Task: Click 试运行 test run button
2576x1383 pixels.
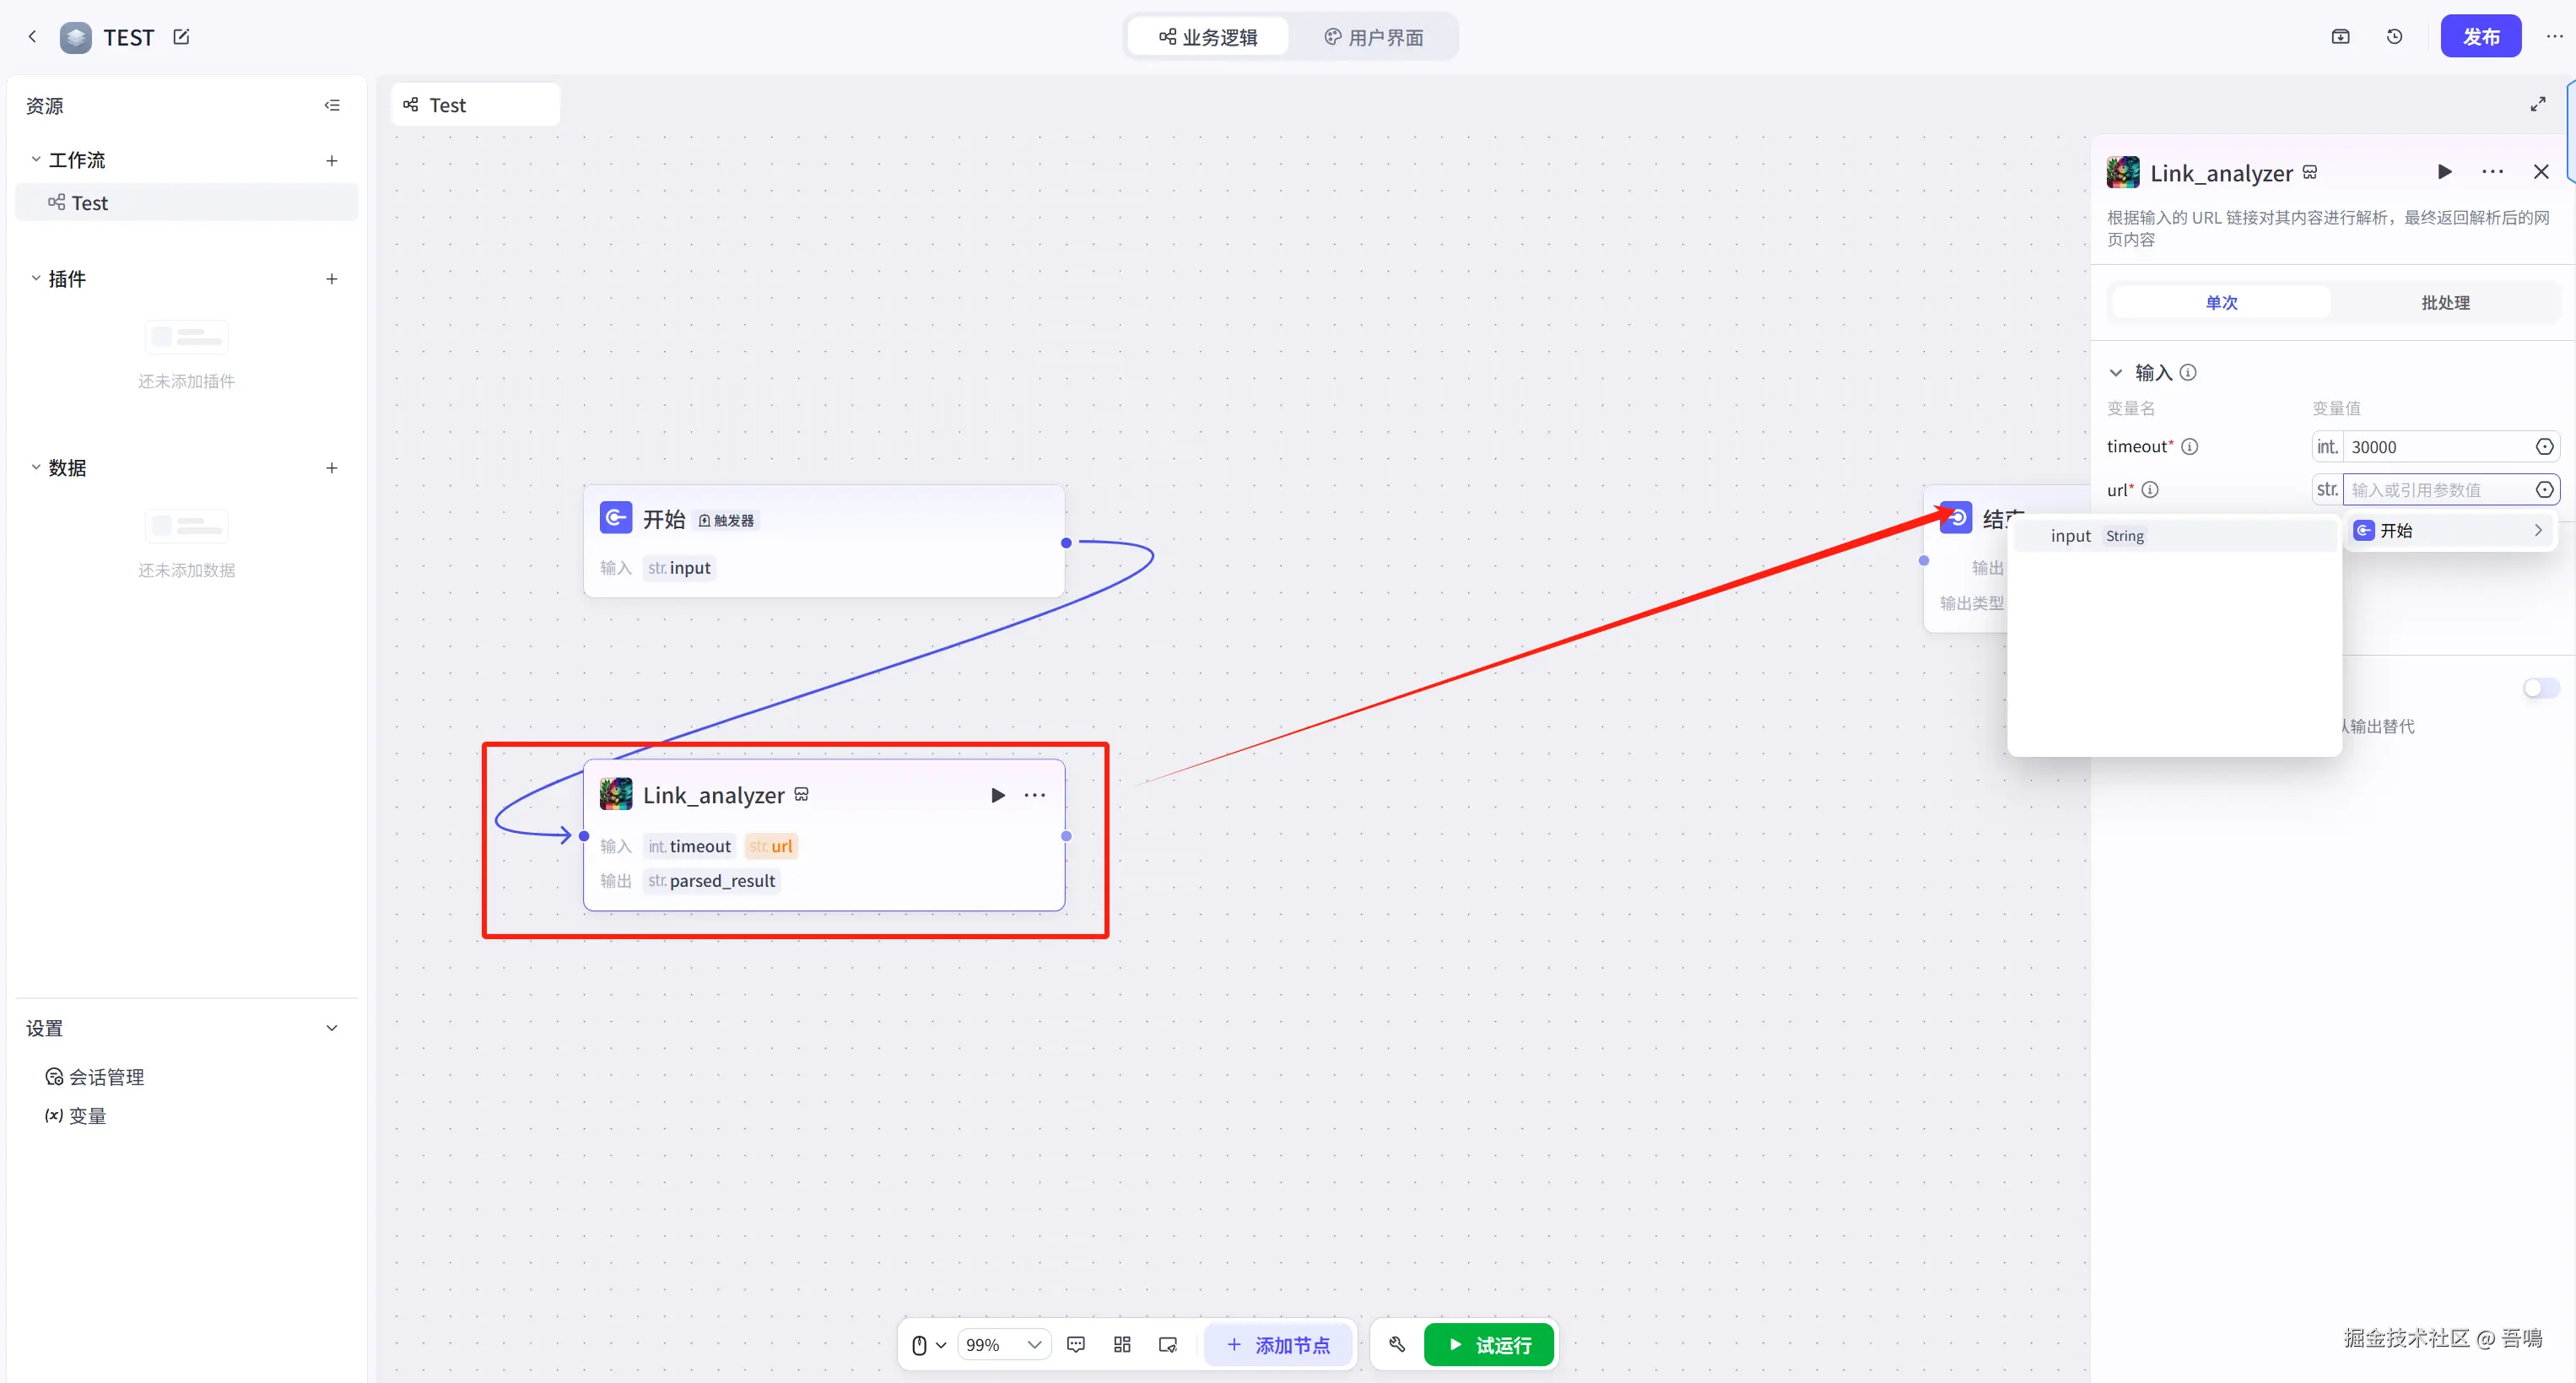Action: [x=1489, y=1344]
